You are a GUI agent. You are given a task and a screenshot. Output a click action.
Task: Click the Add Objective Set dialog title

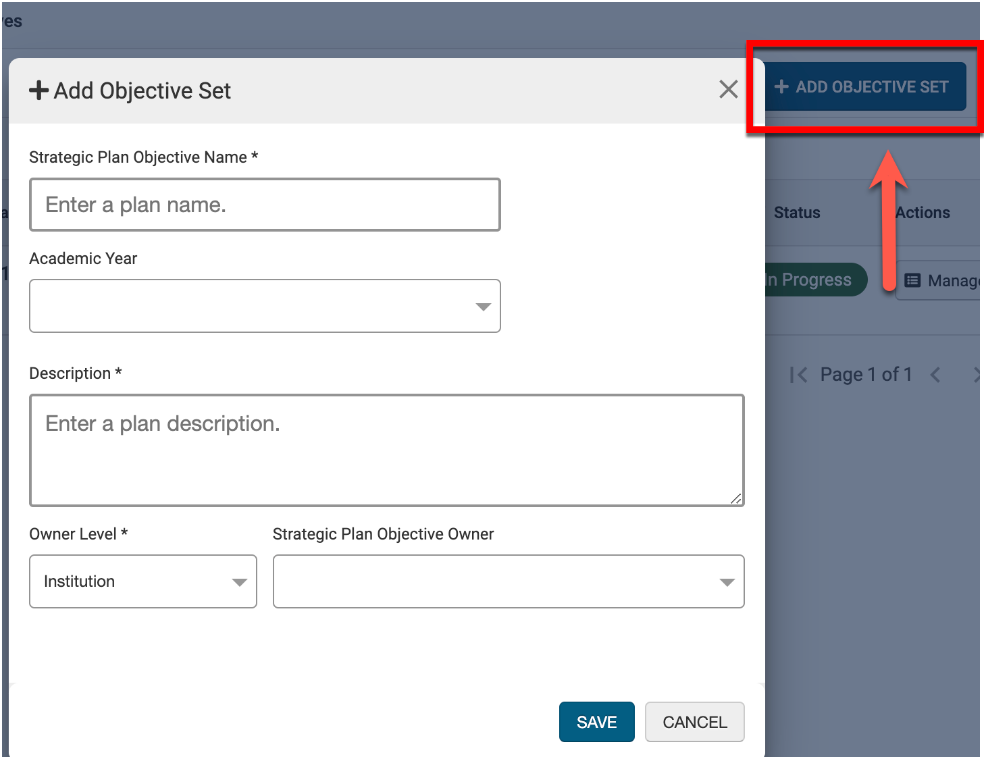[142, 91]
